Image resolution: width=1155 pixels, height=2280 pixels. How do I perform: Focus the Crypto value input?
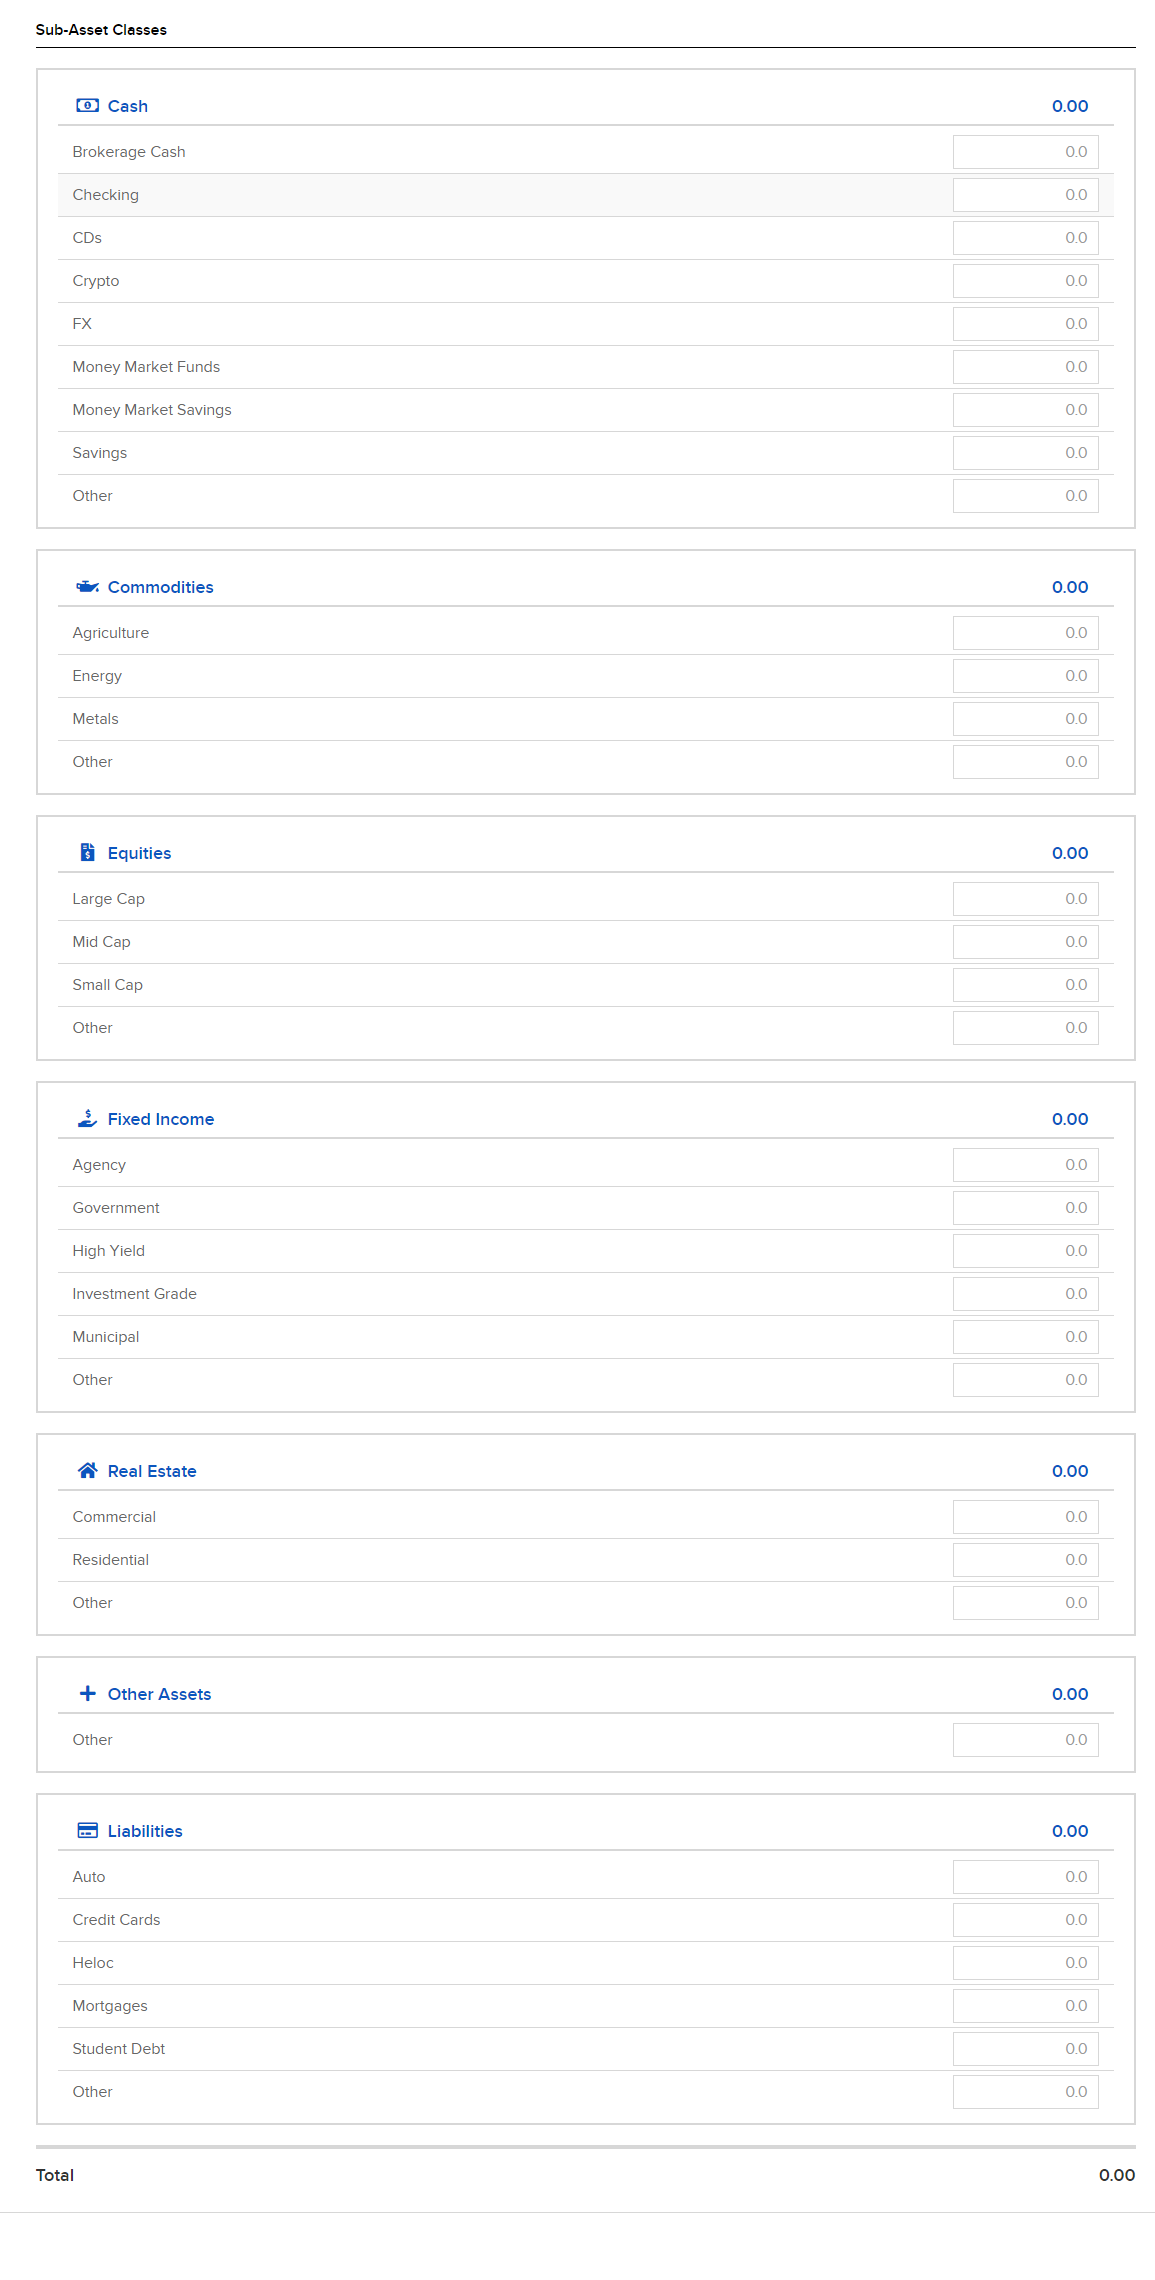[x=1025, y=281]
